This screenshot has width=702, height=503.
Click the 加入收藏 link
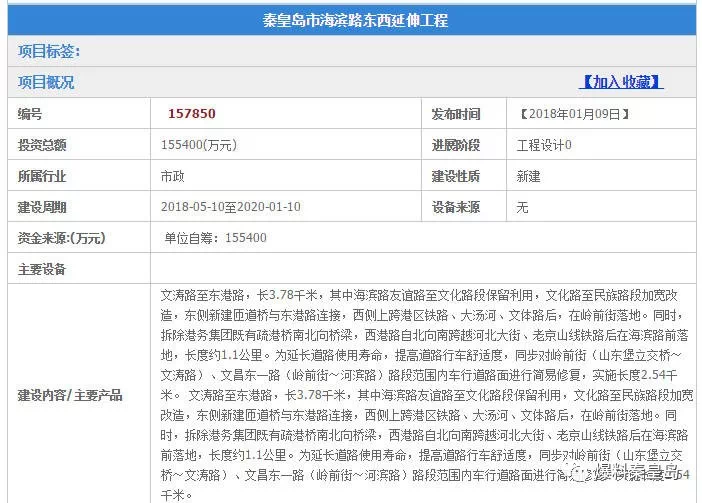pyautogui.click(x=620, y=82)
